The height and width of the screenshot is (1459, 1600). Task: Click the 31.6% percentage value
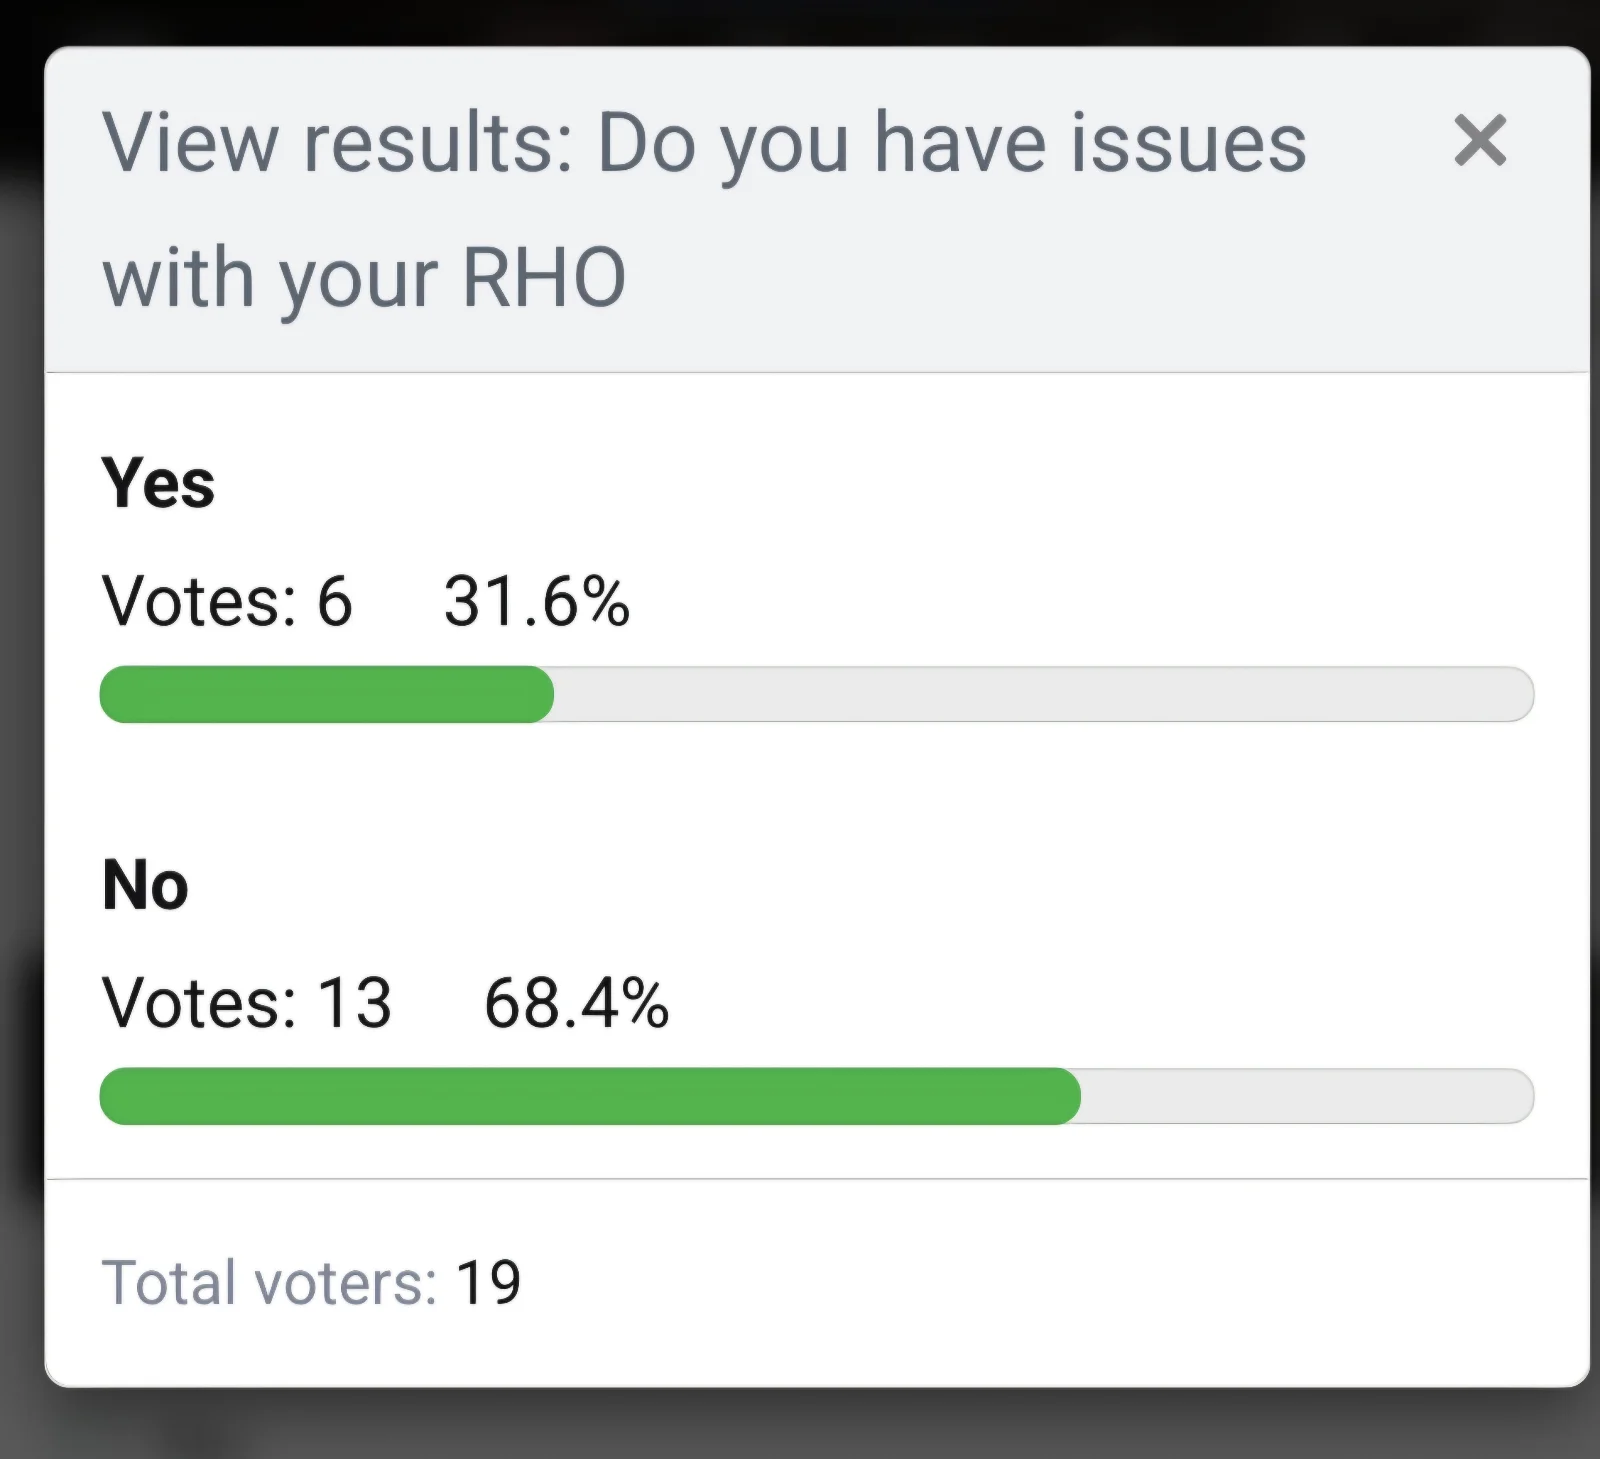point(537,602)
